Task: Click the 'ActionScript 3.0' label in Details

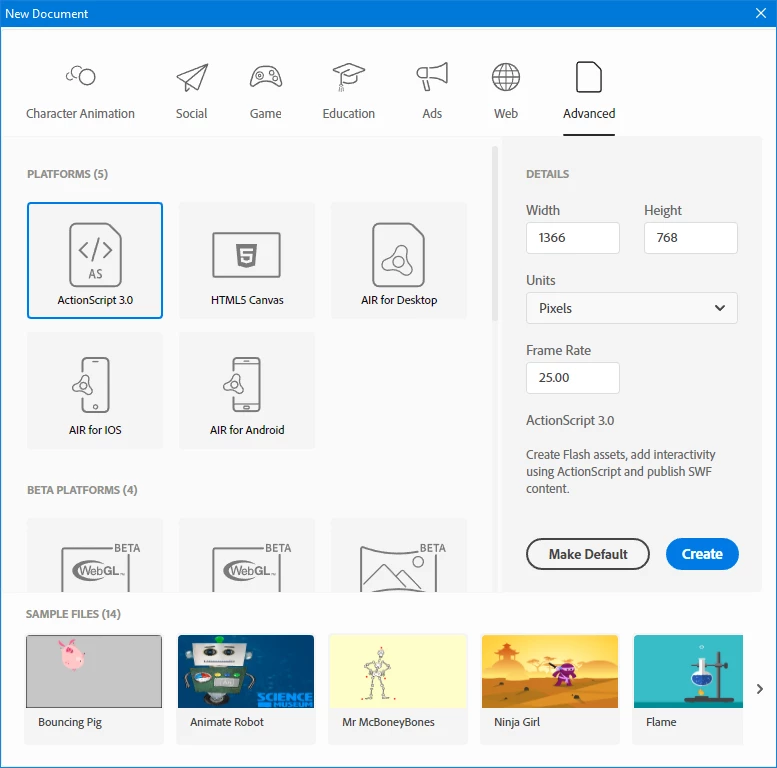Action: [570, 421]
